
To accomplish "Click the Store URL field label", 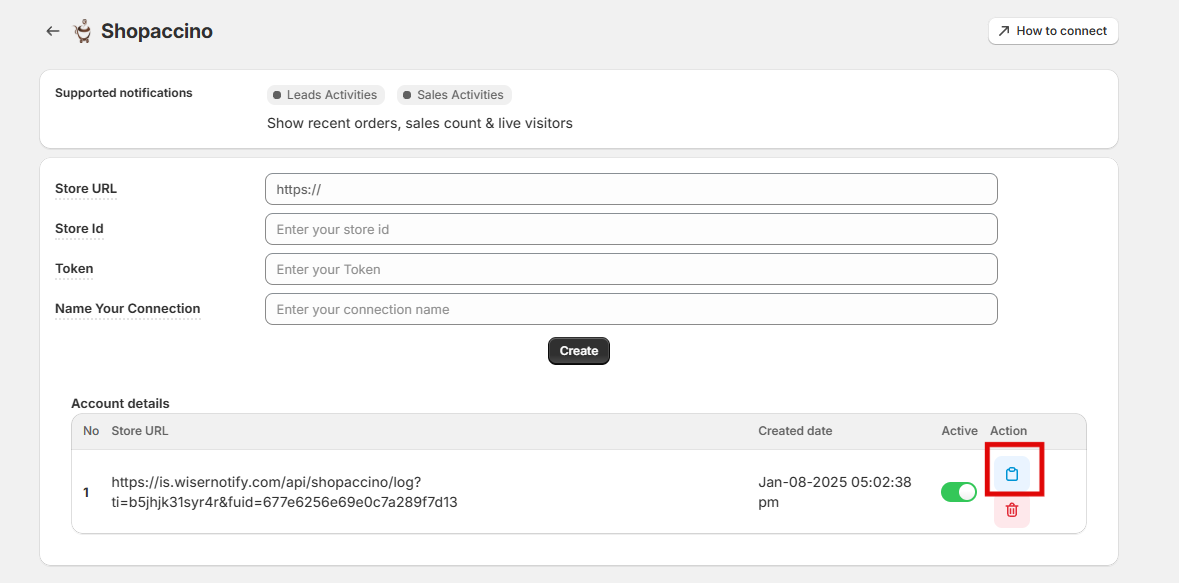I will click(86, 188).
